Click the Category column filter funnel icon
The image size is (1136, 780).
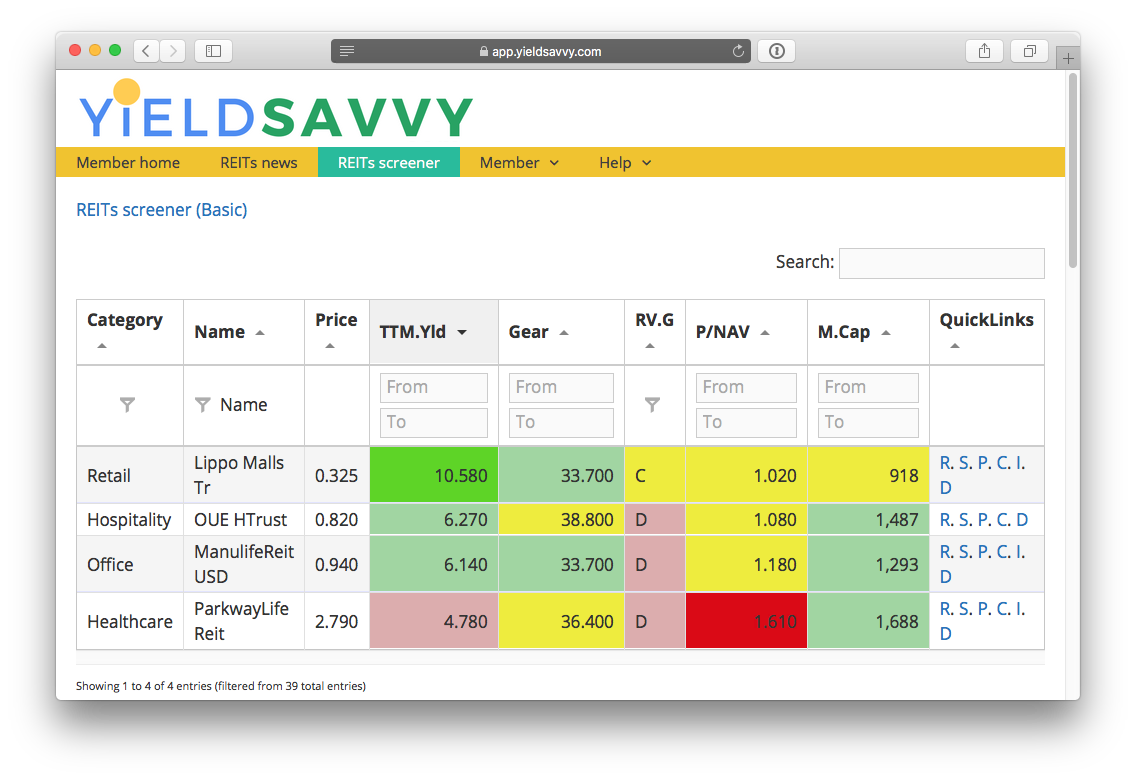[127, 405]
